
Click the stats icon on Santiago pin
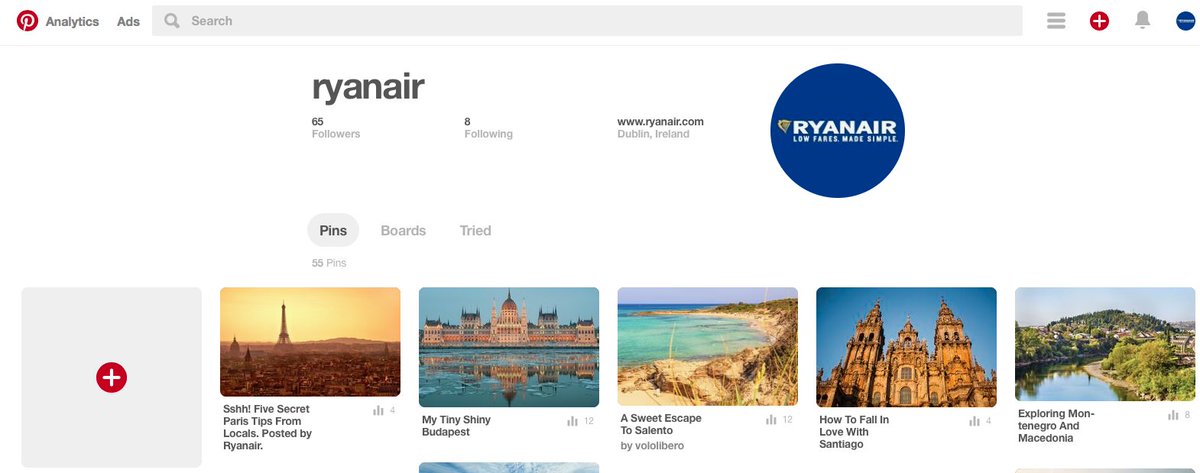(975, 421)
